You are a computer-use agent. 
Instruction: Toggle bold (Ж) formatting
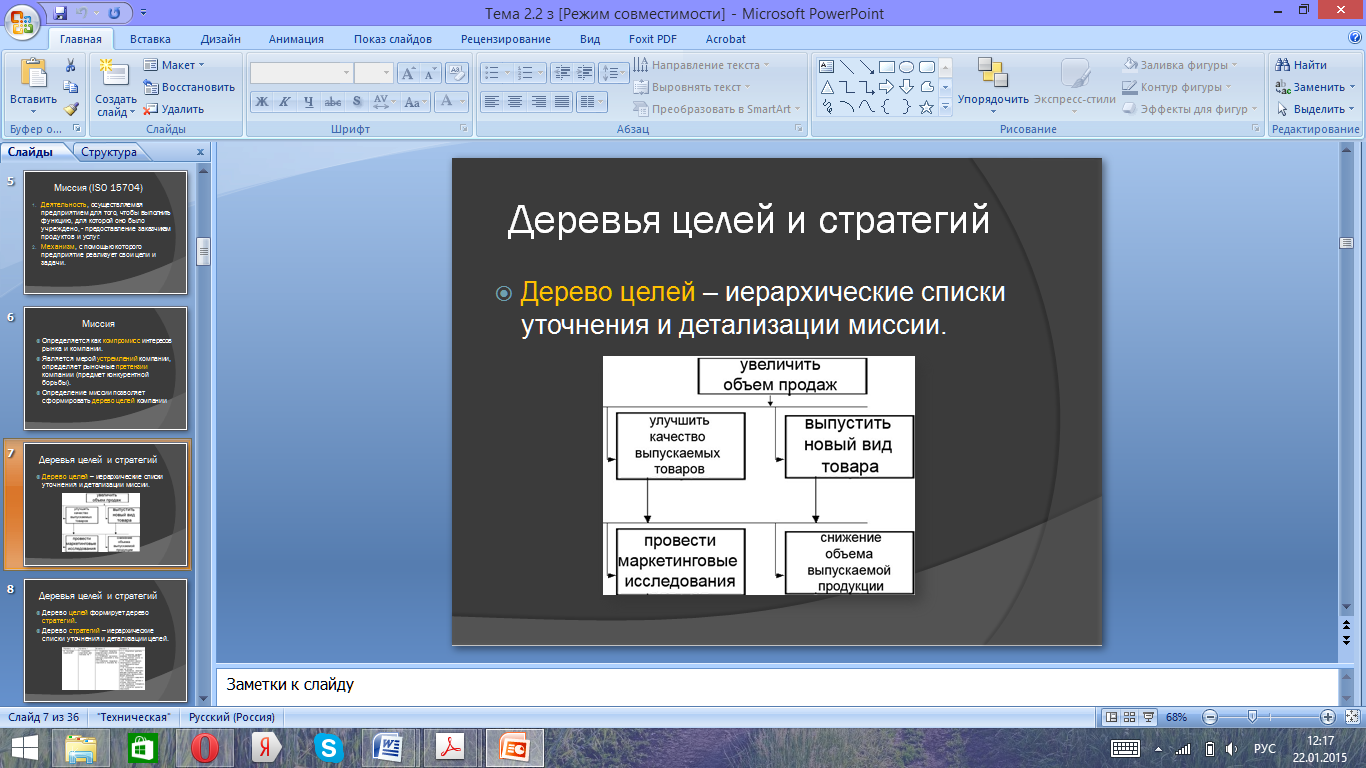pos(261,101)
